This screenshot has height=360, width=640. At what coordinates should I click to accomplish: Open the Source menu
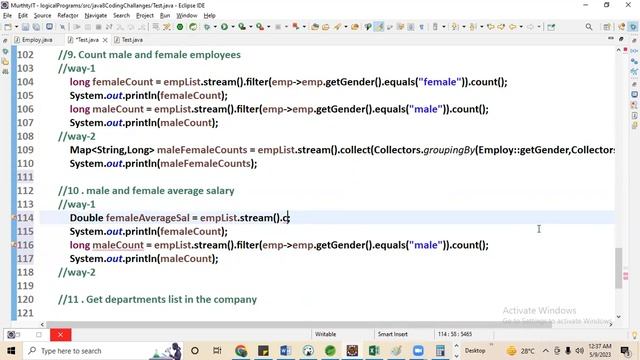click(42, 16)
